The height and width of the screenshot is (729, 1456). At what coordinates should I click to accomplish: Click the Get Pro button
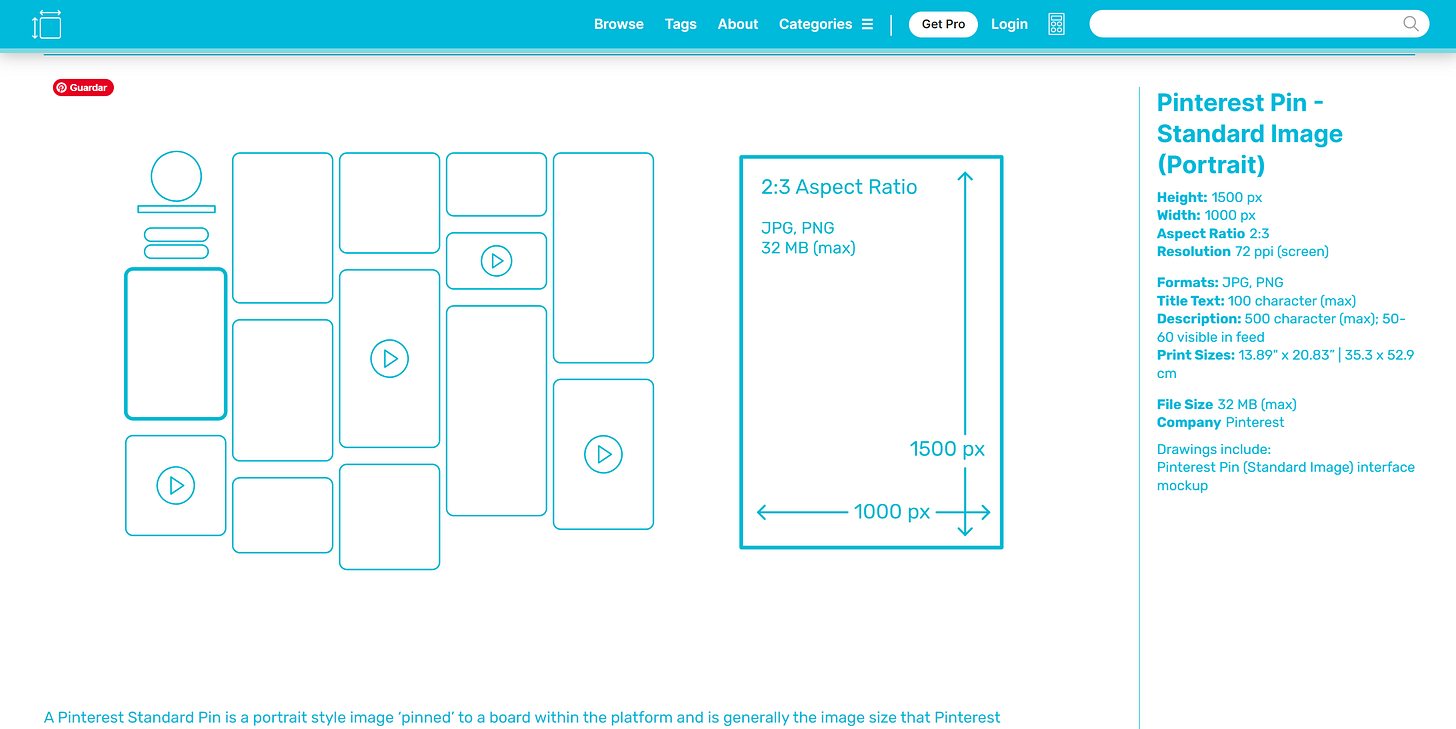coord(943,24)
